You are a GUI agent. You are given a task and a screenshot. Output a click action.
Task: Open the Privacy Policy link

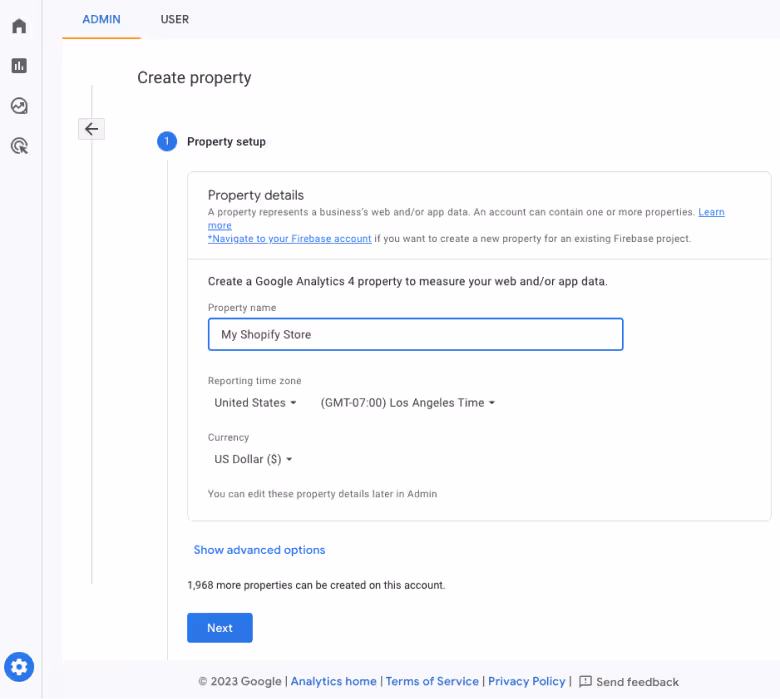(x=527, y=682)
